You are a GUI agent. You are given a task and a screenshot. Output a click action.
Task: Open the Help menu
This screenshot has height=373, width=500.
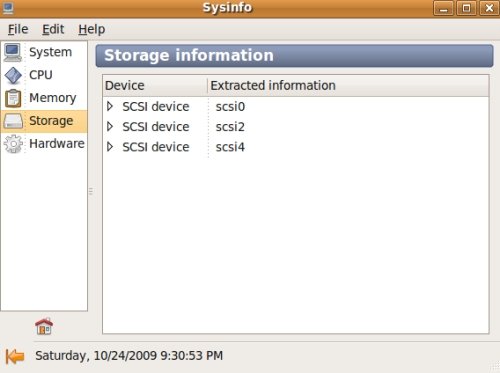92,29
